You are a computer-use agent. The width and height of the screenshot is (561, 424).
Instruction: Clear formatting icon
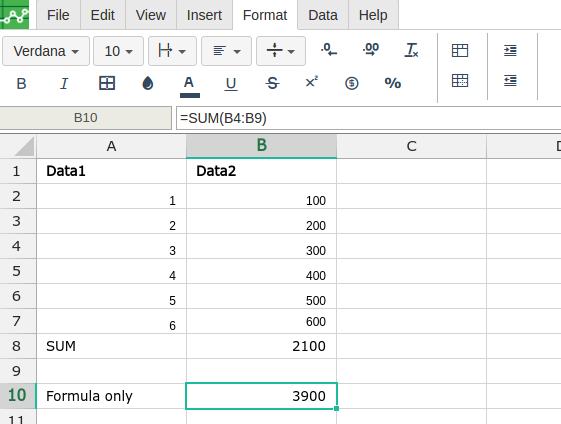pos(411,50)
